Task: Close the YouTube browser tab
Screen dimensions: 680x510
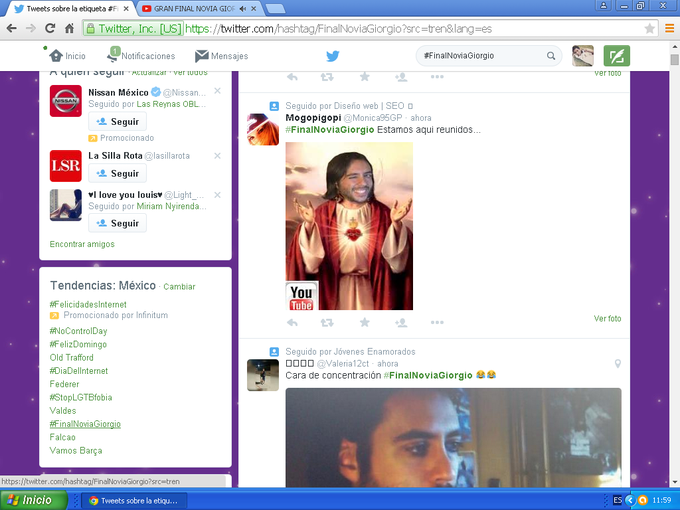Action: coord(254,9)
